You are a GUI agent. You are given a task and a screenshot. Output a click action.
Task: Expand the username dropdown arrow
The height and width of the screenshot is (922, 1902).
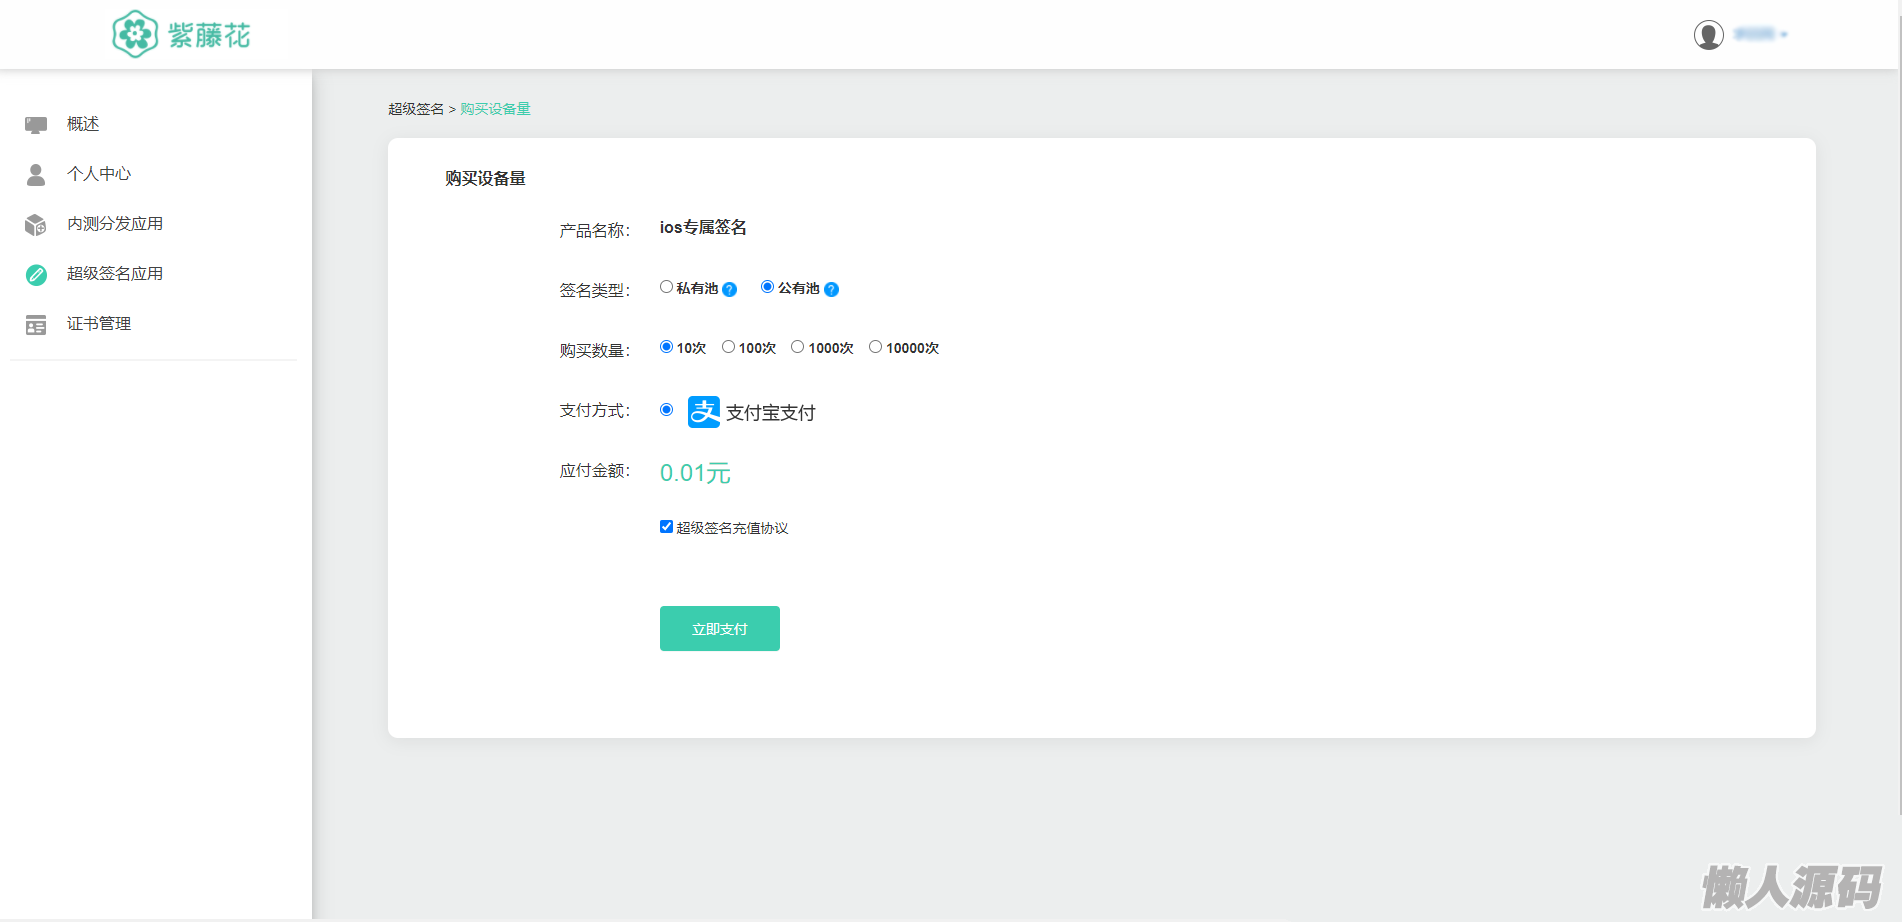1784,35
